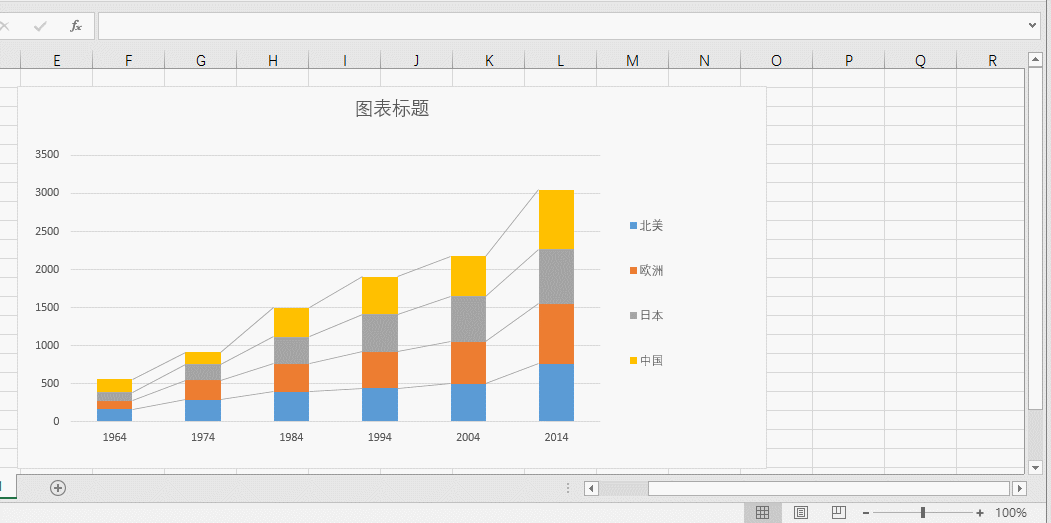This screenshot has width=1051, height=523.
Task: Click the Insert Function fx icon
Action: (76, 26)
